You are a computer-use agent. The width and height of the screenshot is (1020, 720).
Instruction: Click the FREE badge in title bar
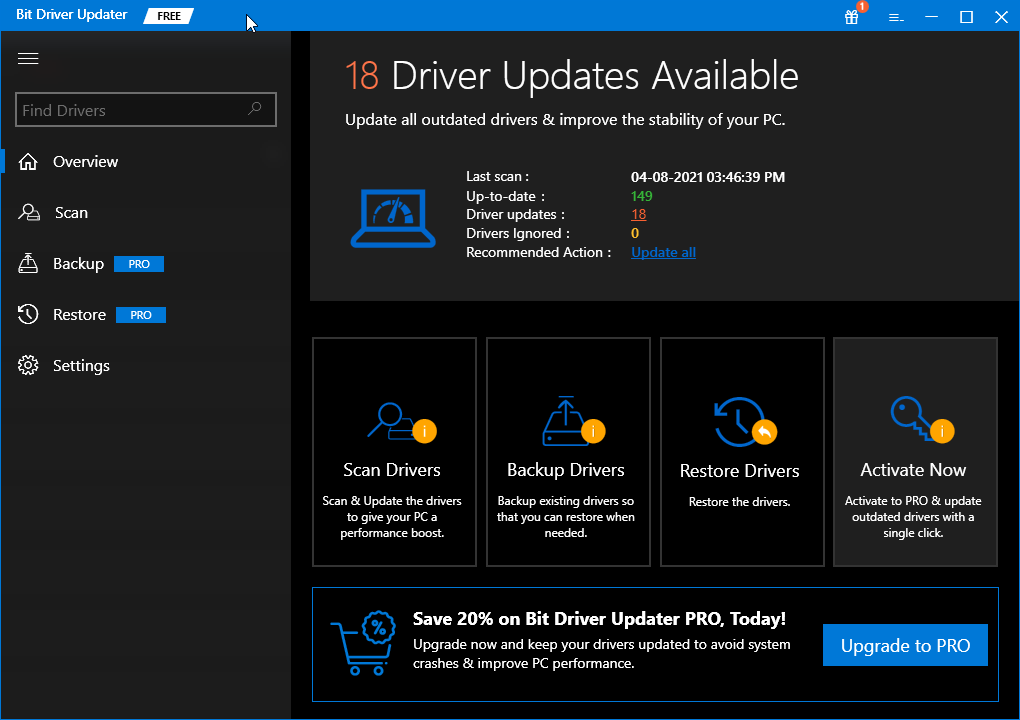169,16
